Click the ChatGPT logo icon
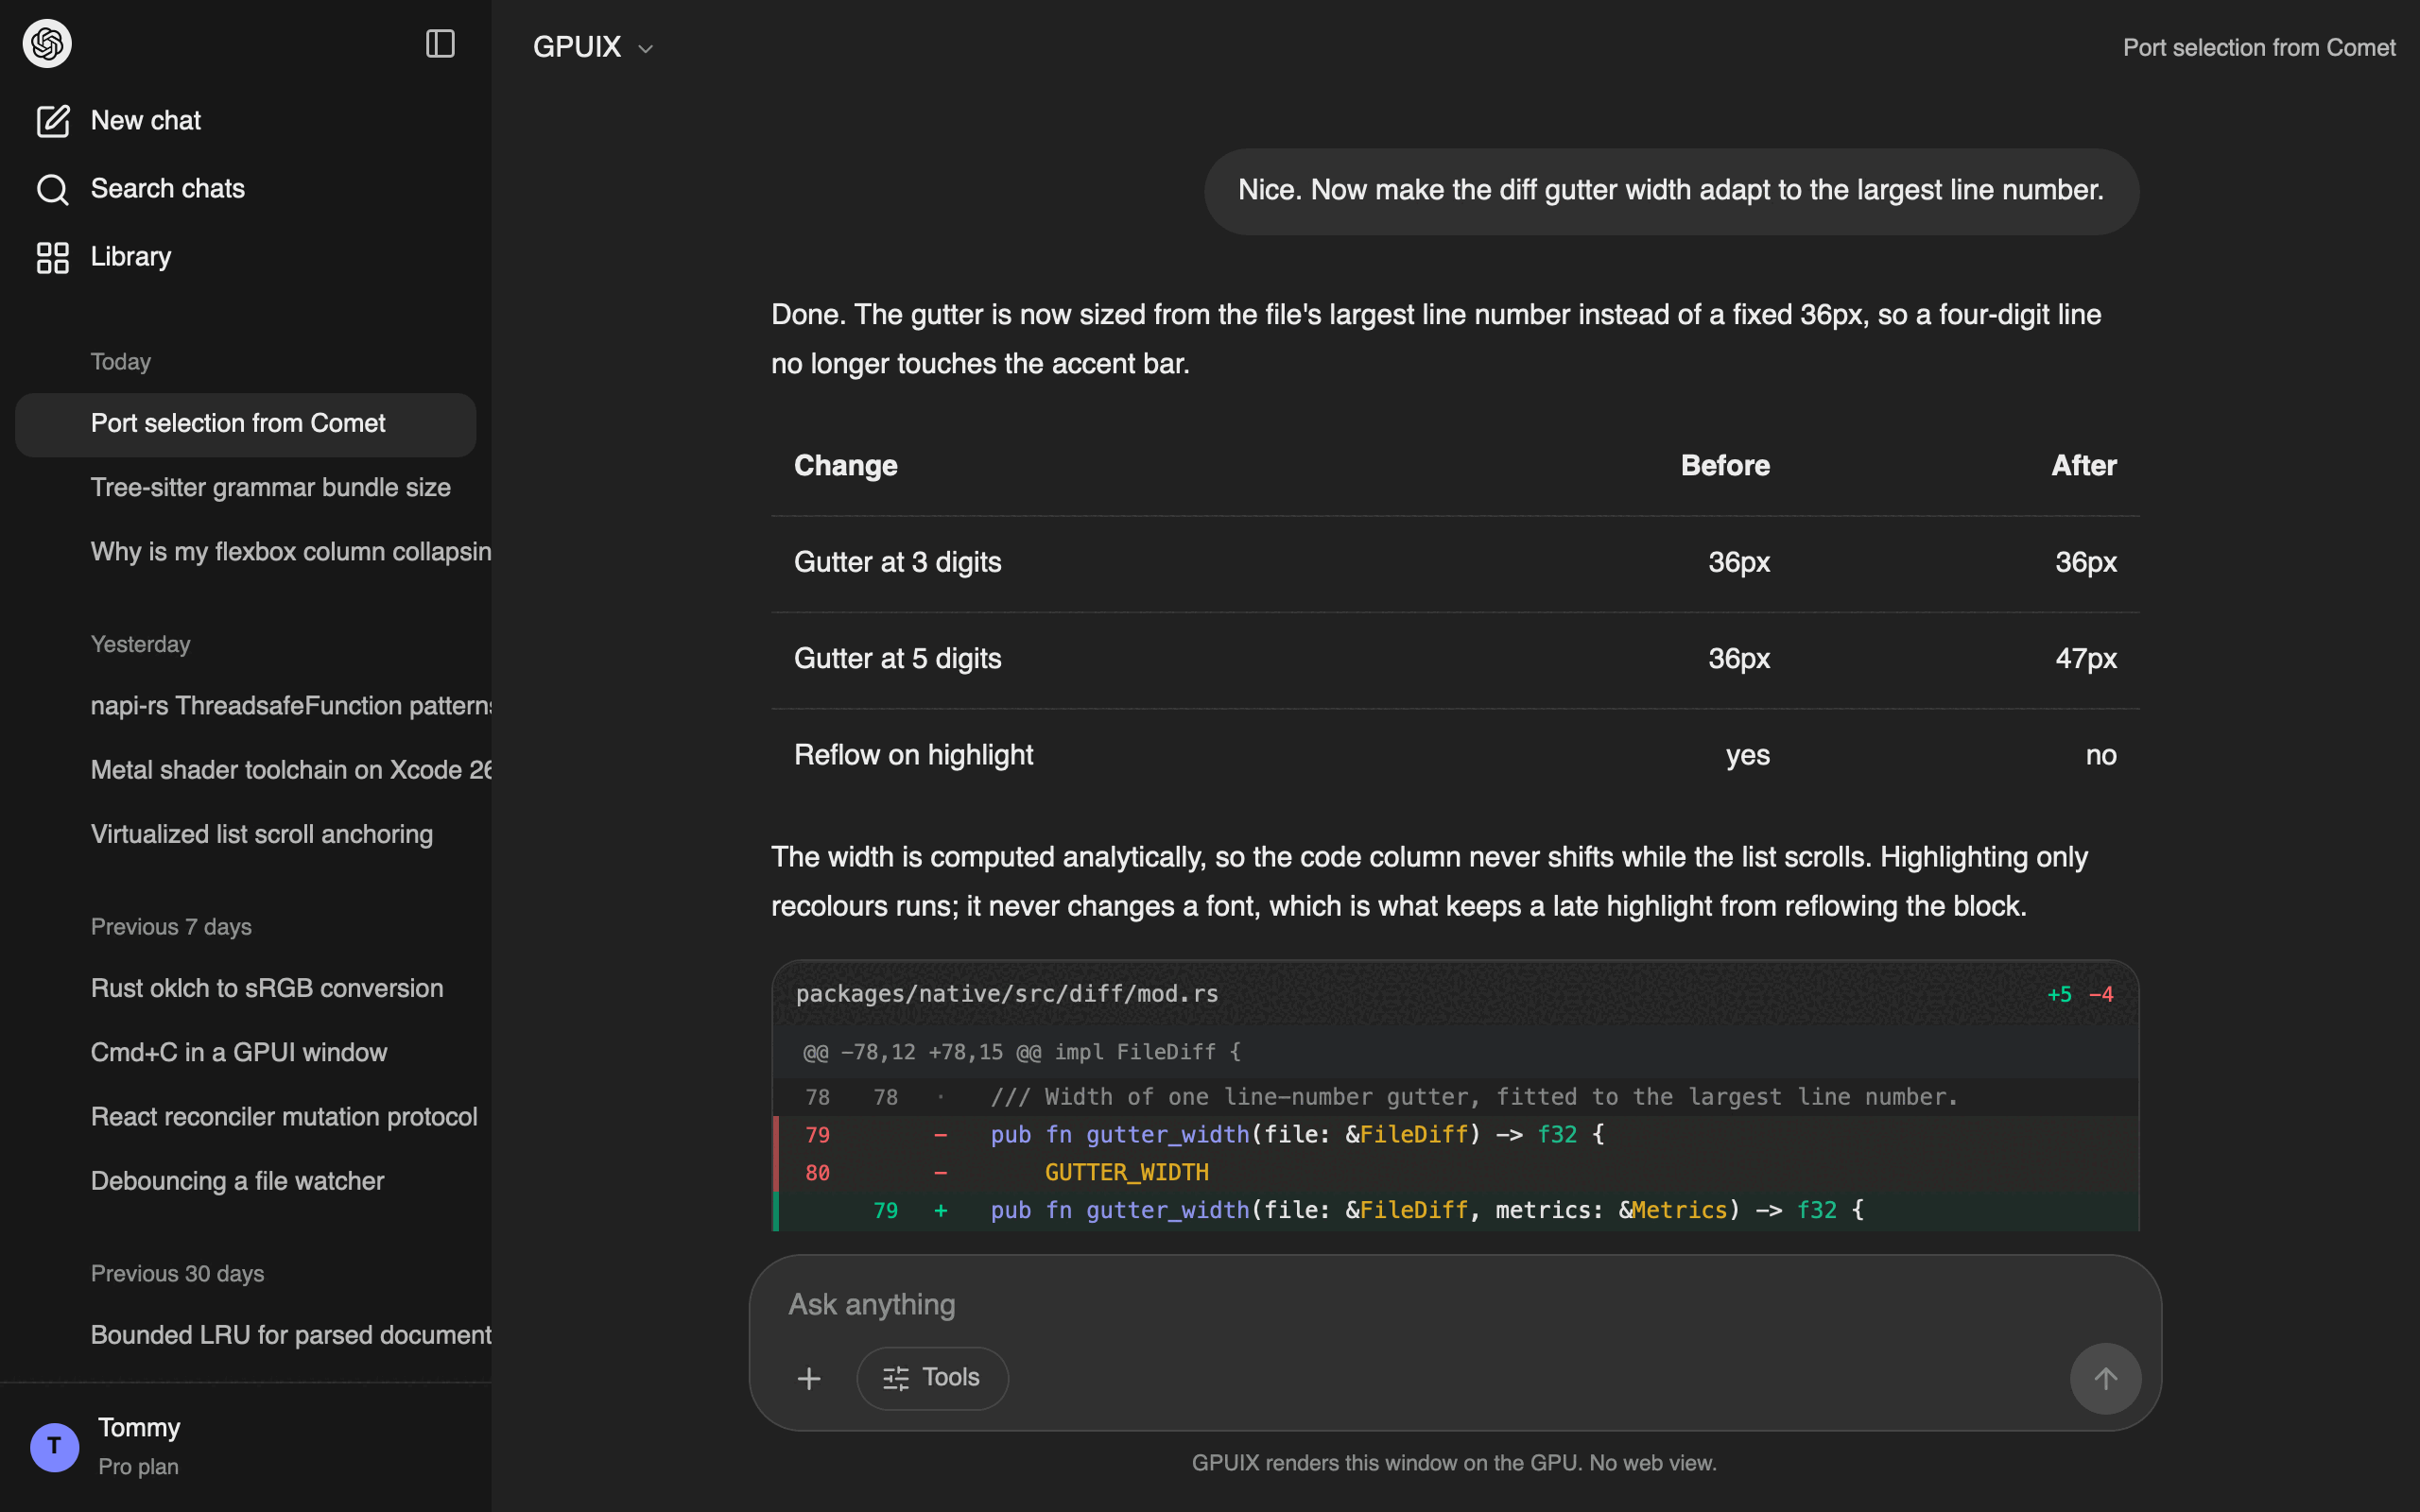This screenshot has height=1512, width=2420. (47, 44)
